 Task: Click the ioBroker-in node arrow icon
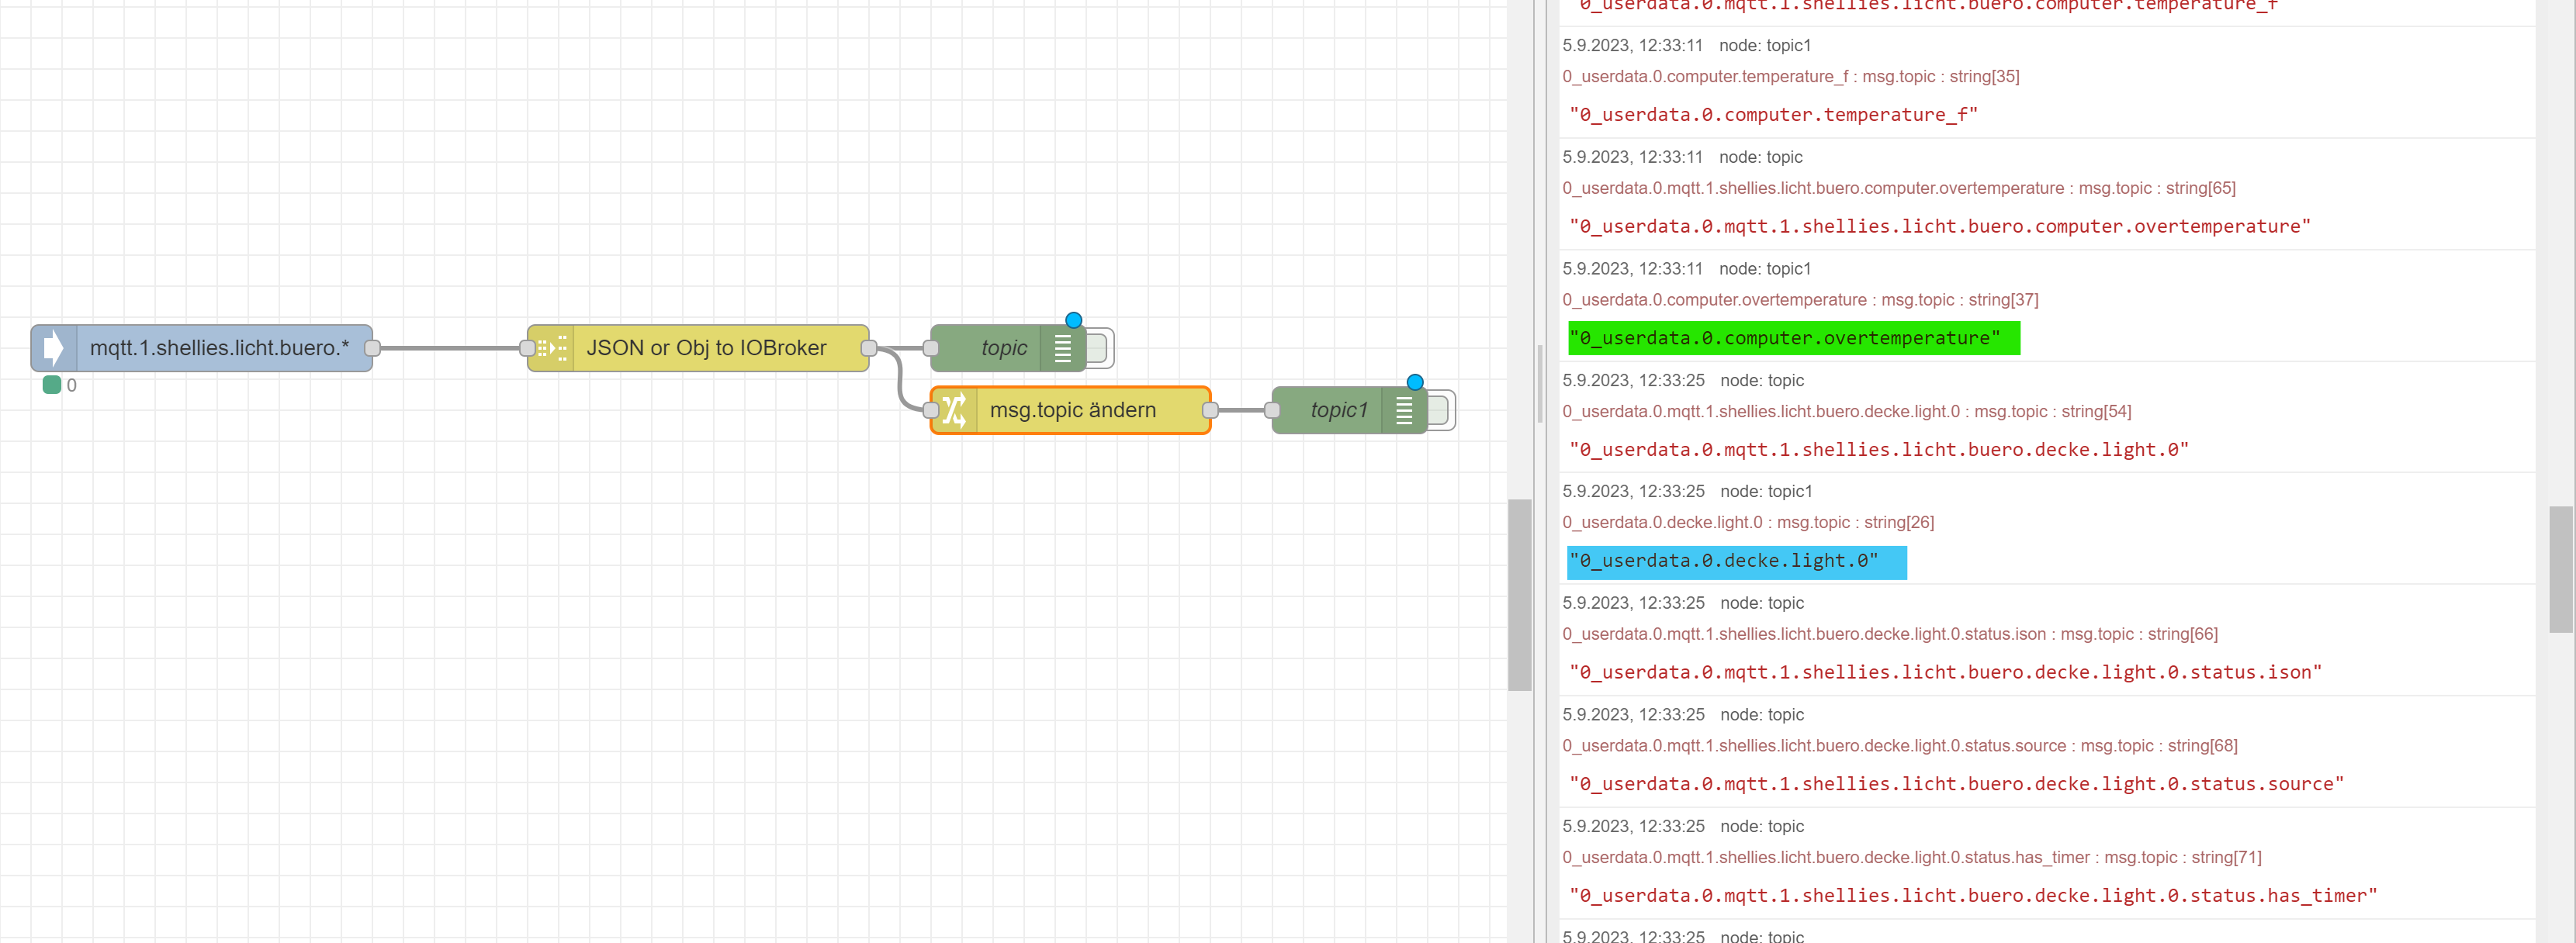click(54, 348)
